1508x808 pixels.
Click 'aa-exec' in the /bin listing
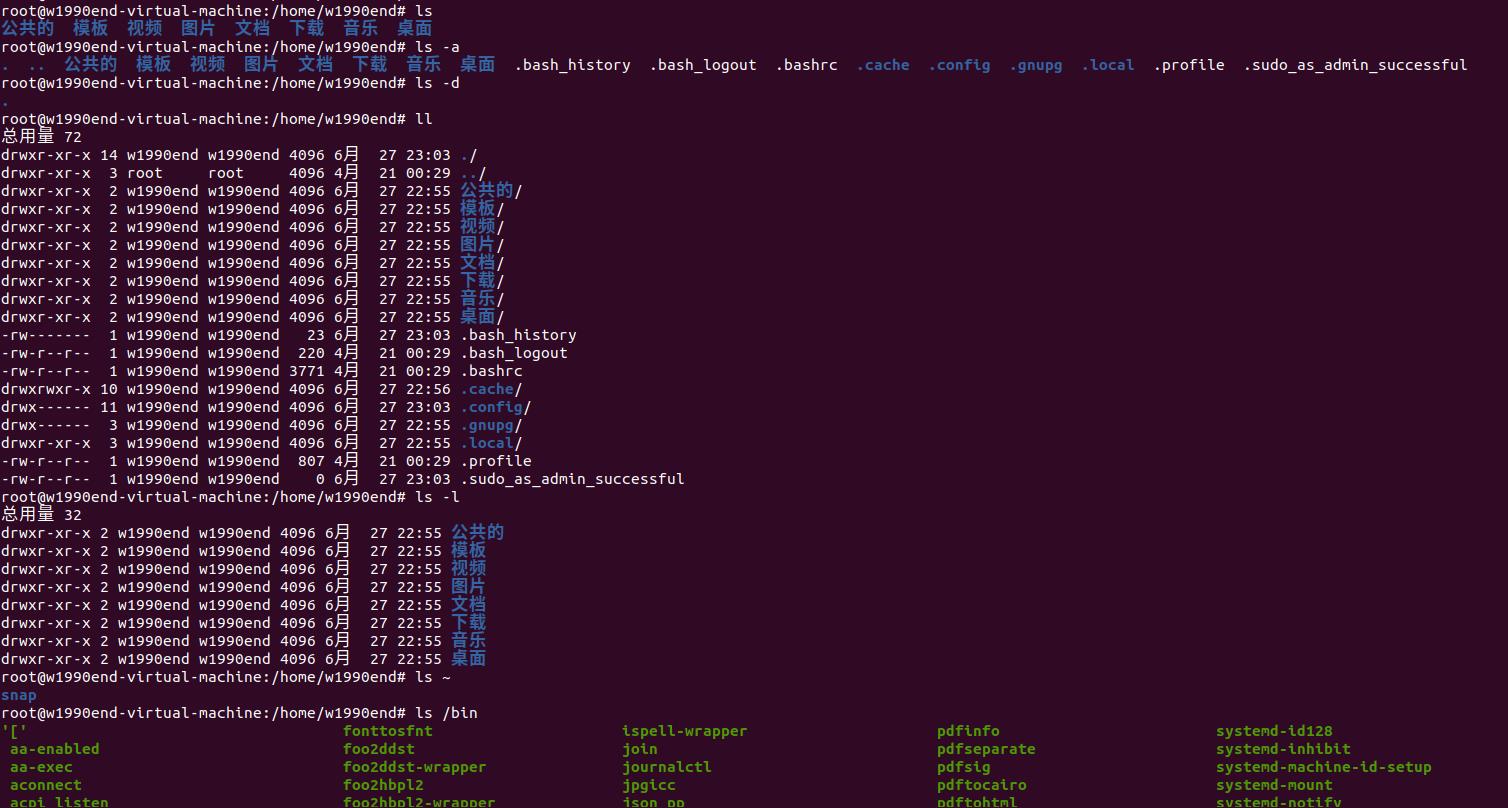coord(41,767)
